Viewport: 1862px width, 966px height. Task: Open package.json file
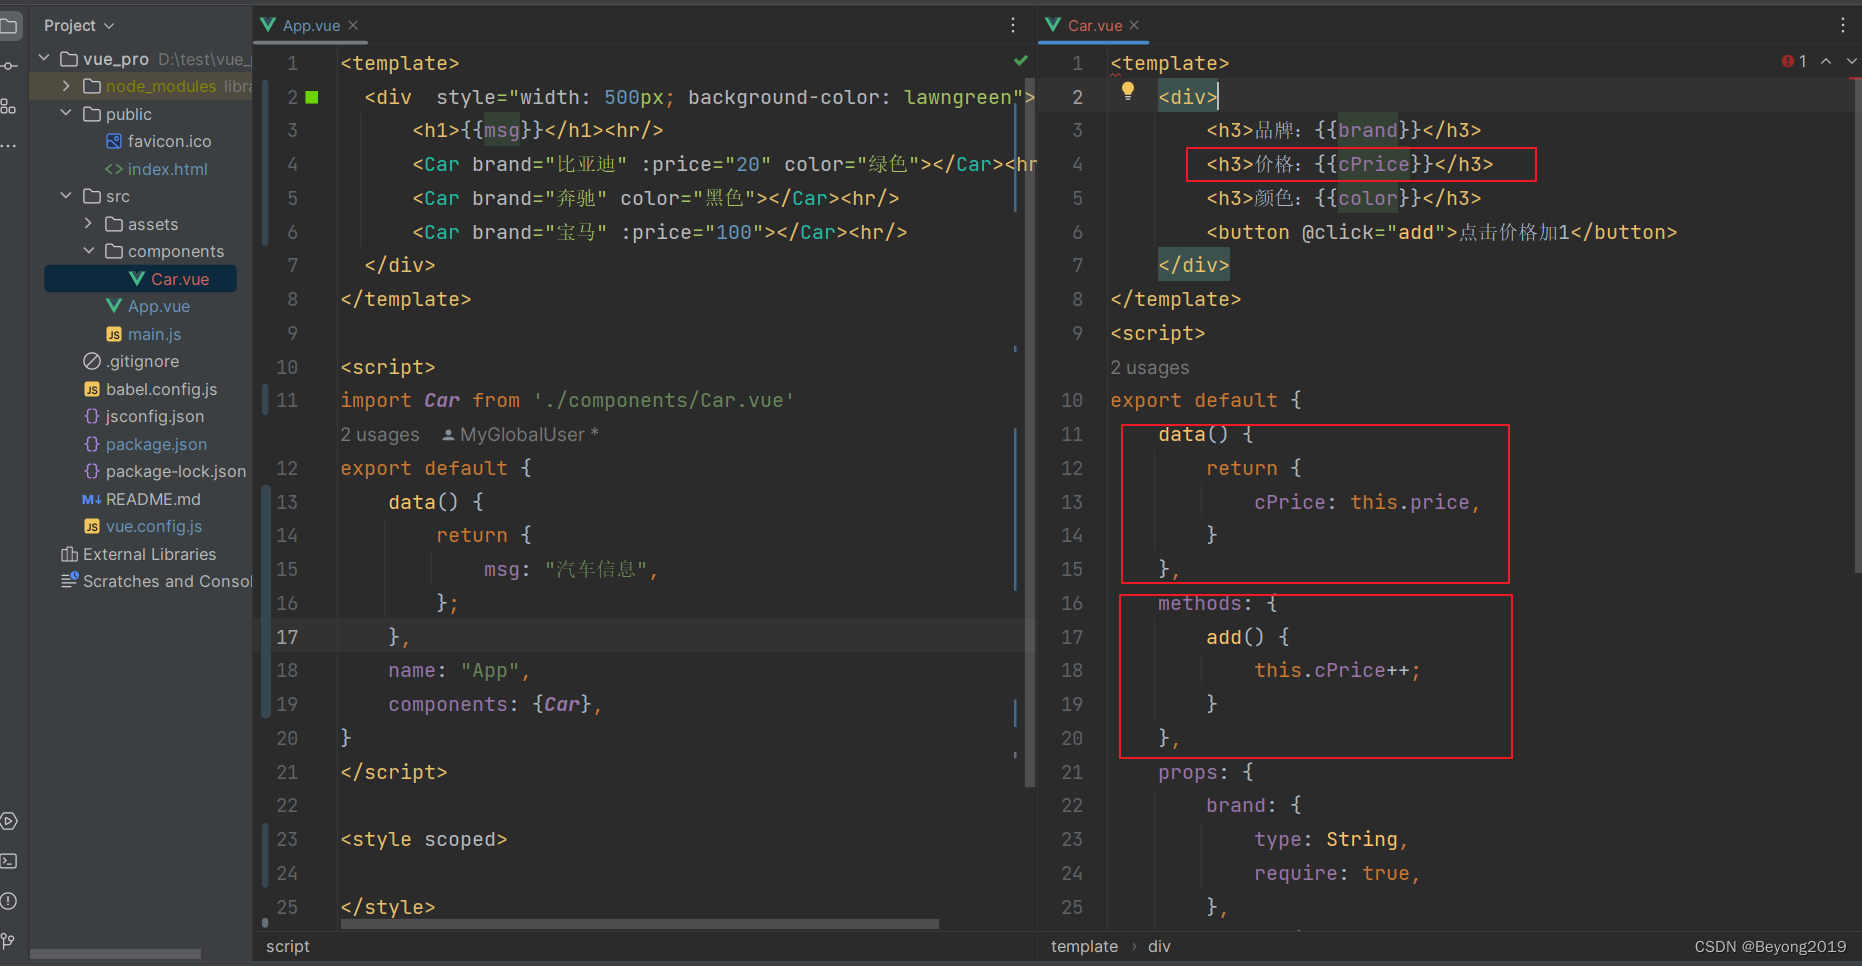146,444
